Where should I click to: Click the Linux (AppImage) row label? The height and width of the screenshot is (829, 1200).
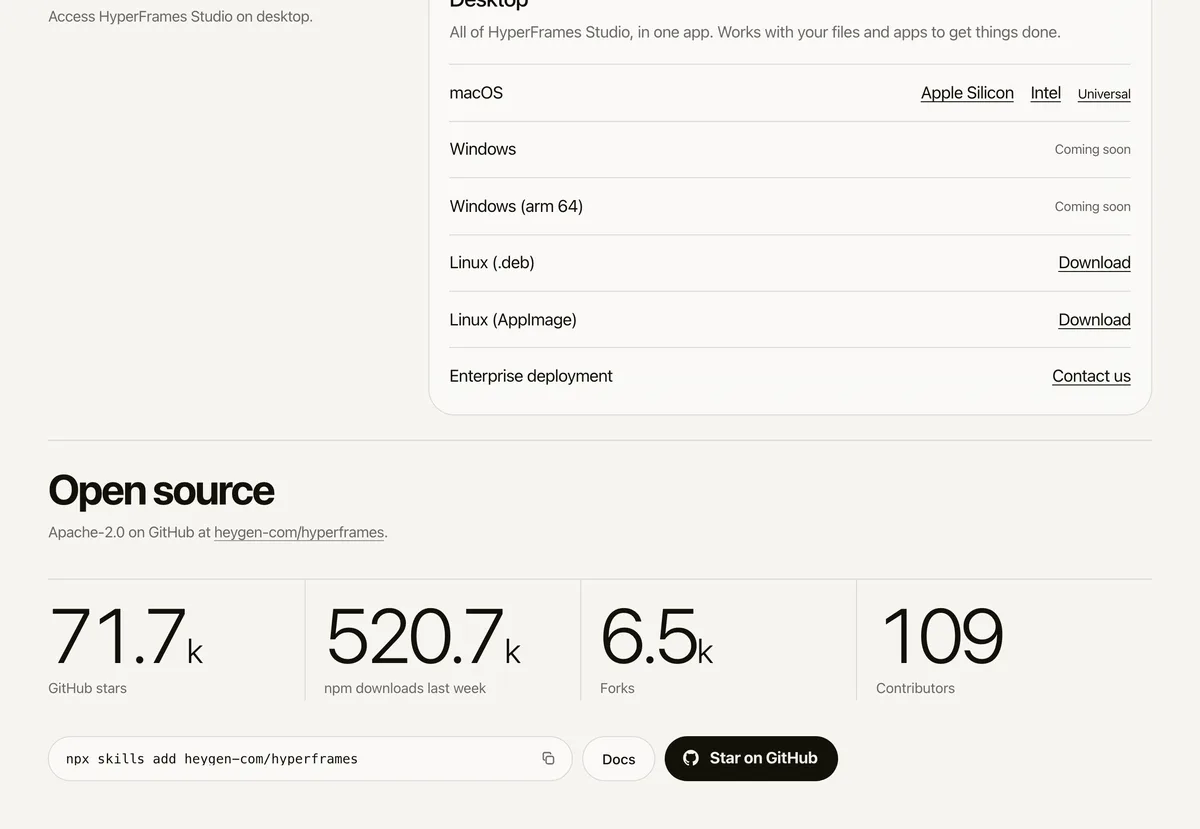513,320
